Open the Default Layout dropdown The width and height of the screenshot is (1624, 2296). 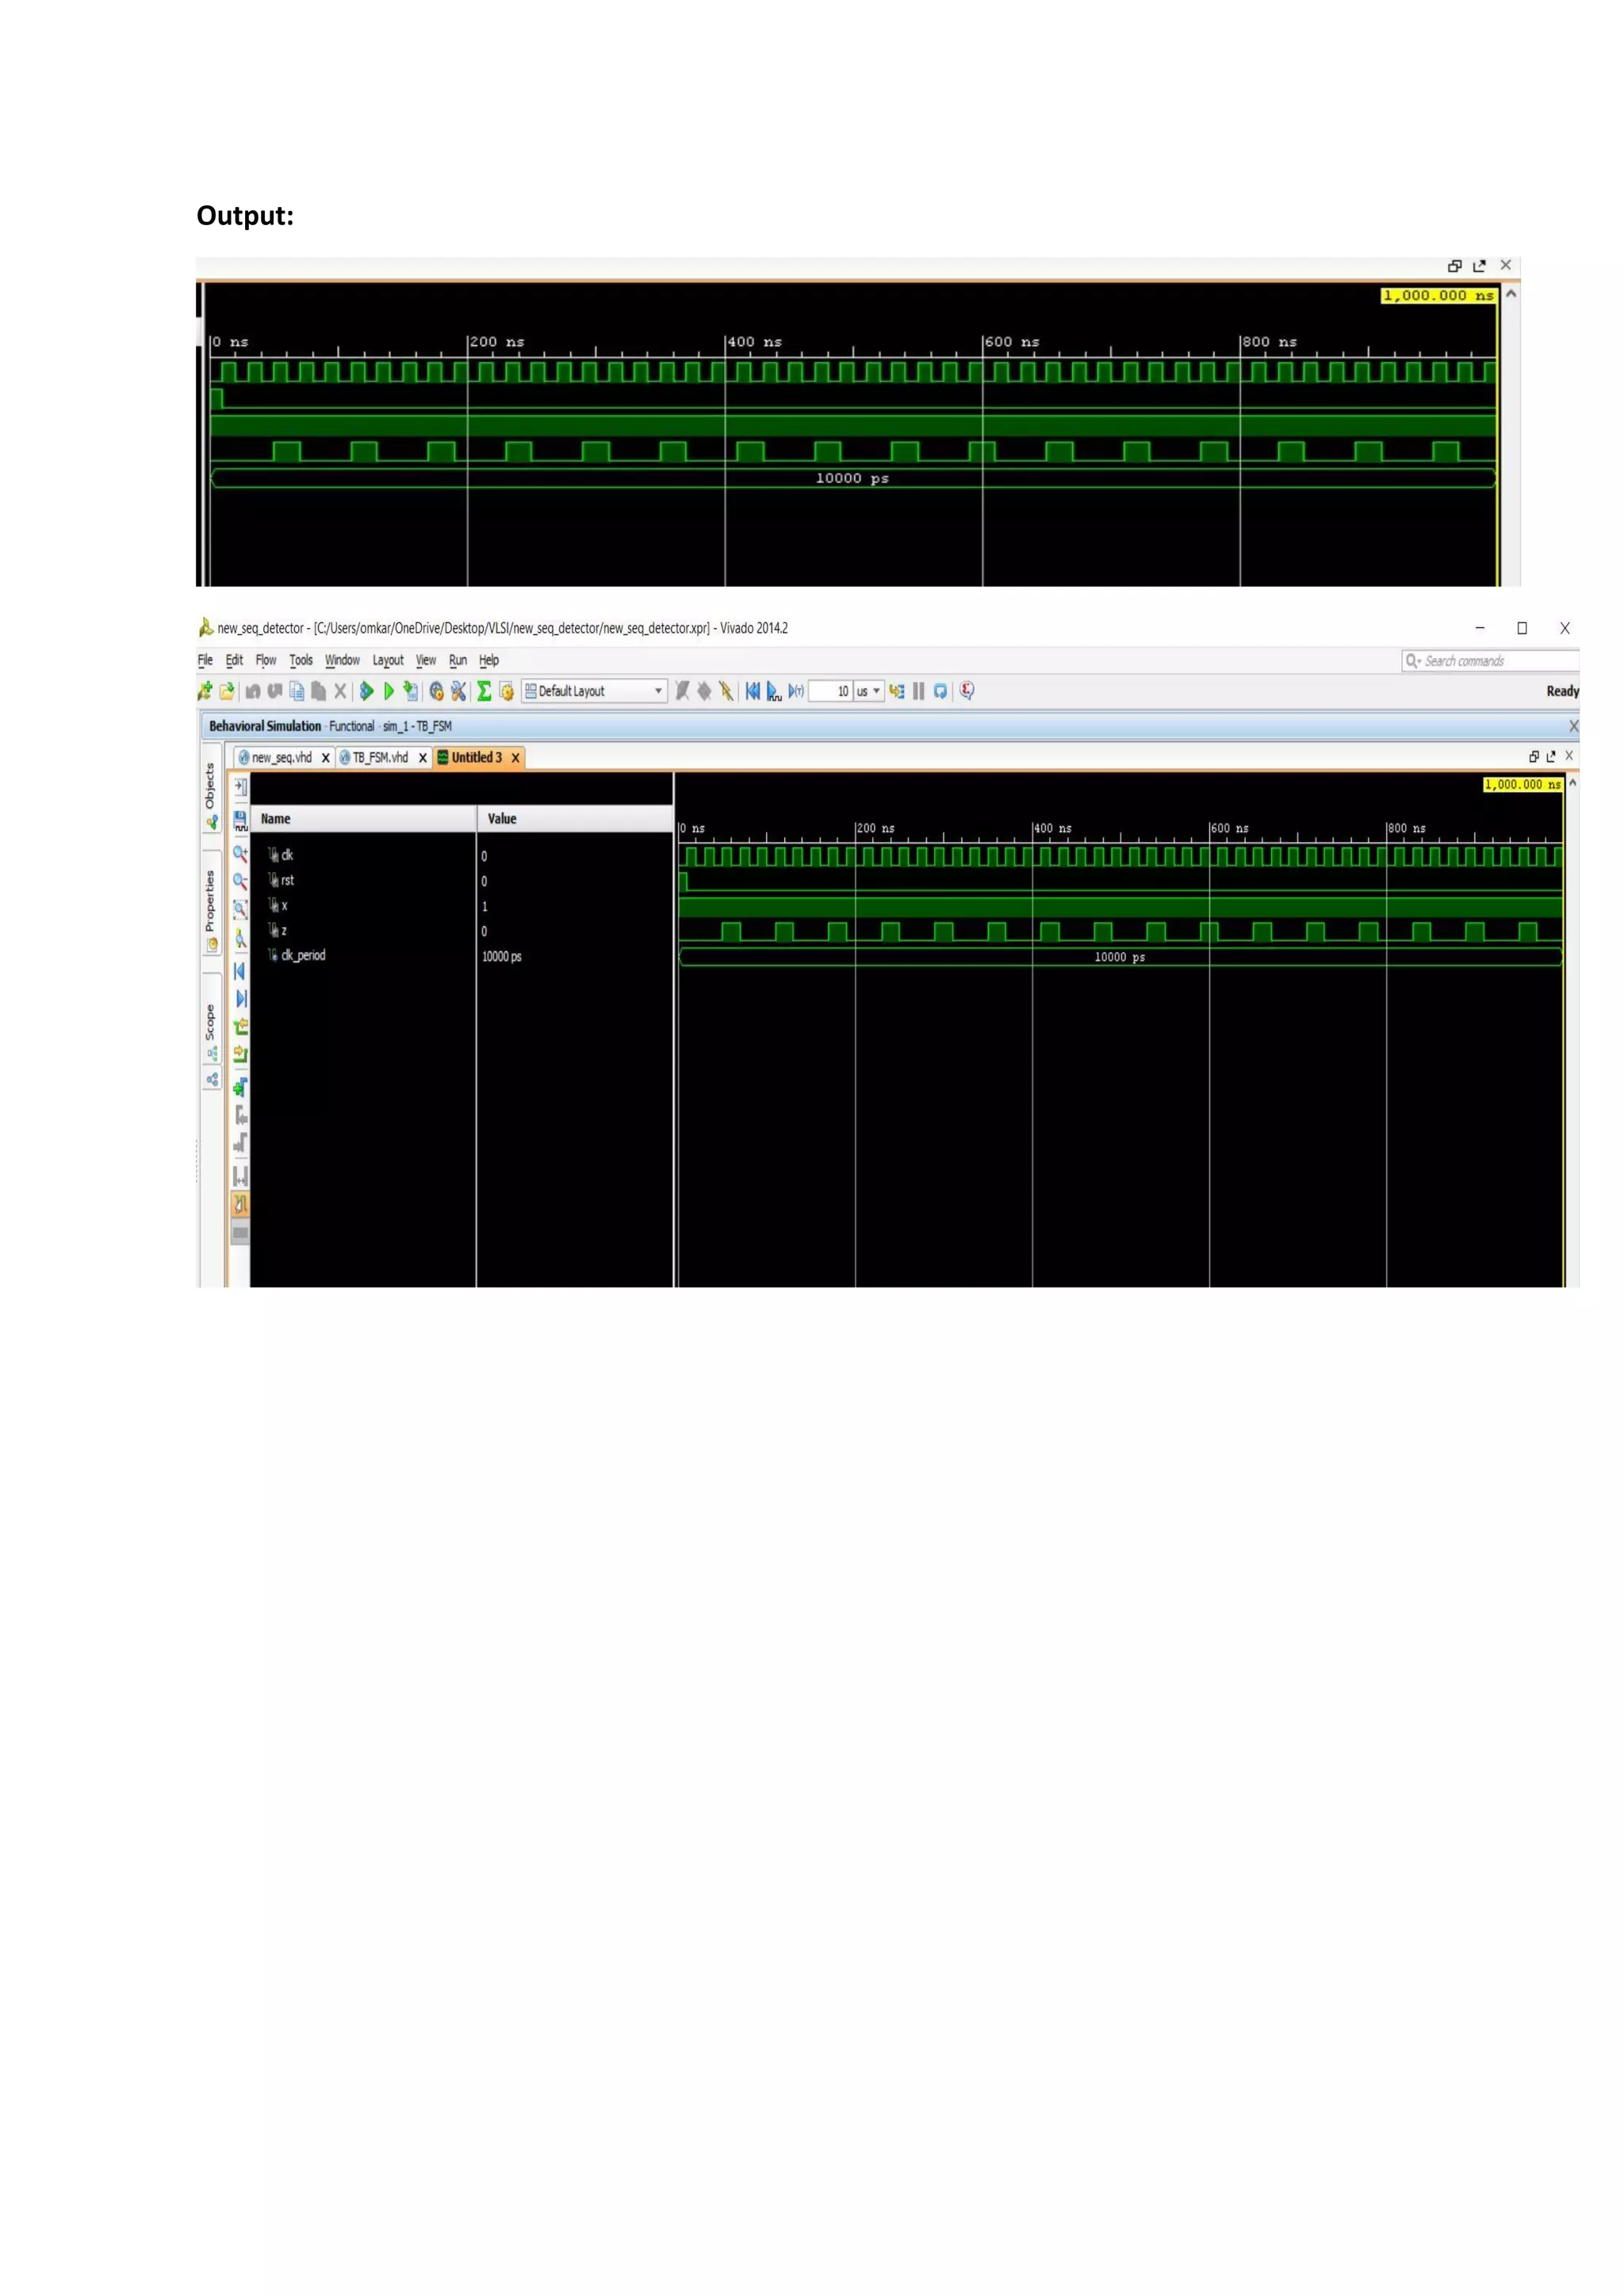click(x=595, y=691)
